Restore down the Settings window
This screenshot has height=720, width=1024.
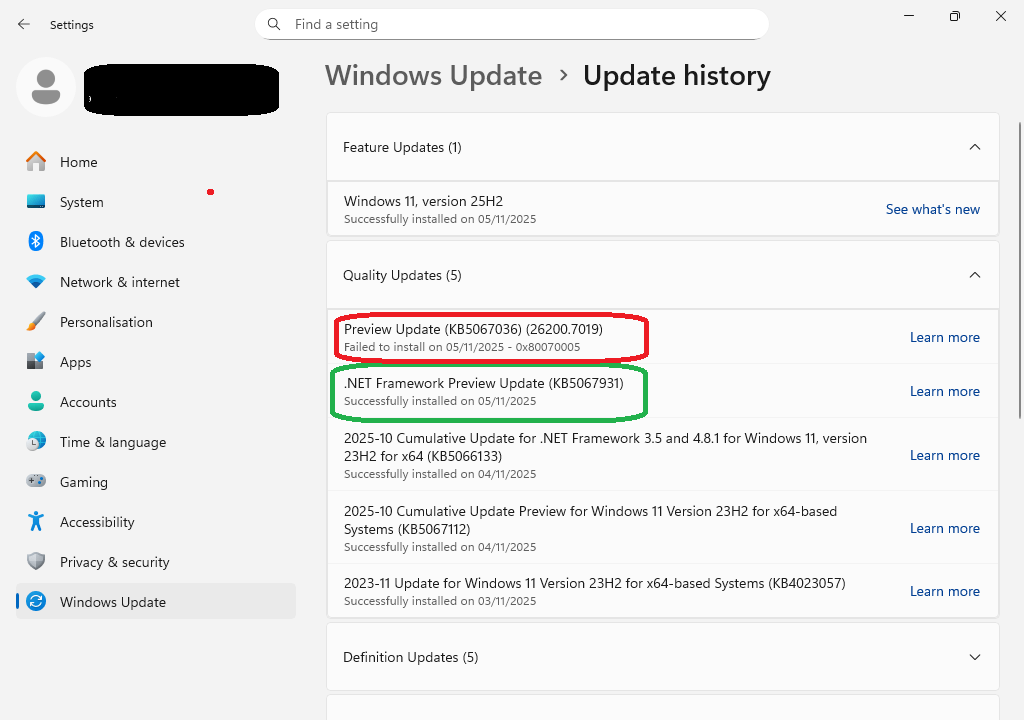pyautogui.click(x=954, y=16)
